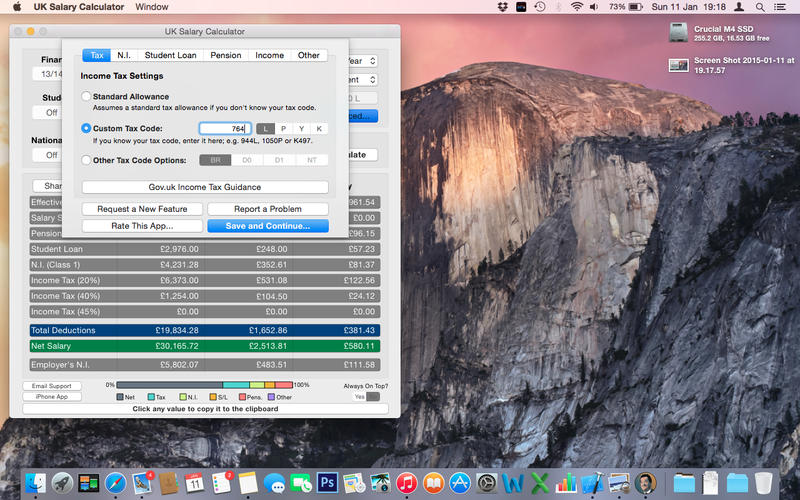Image resolution: width=800 pixels, height=500 pixels.
Task: Choose the Other Tax Code Options radio button
Action: 86,160
